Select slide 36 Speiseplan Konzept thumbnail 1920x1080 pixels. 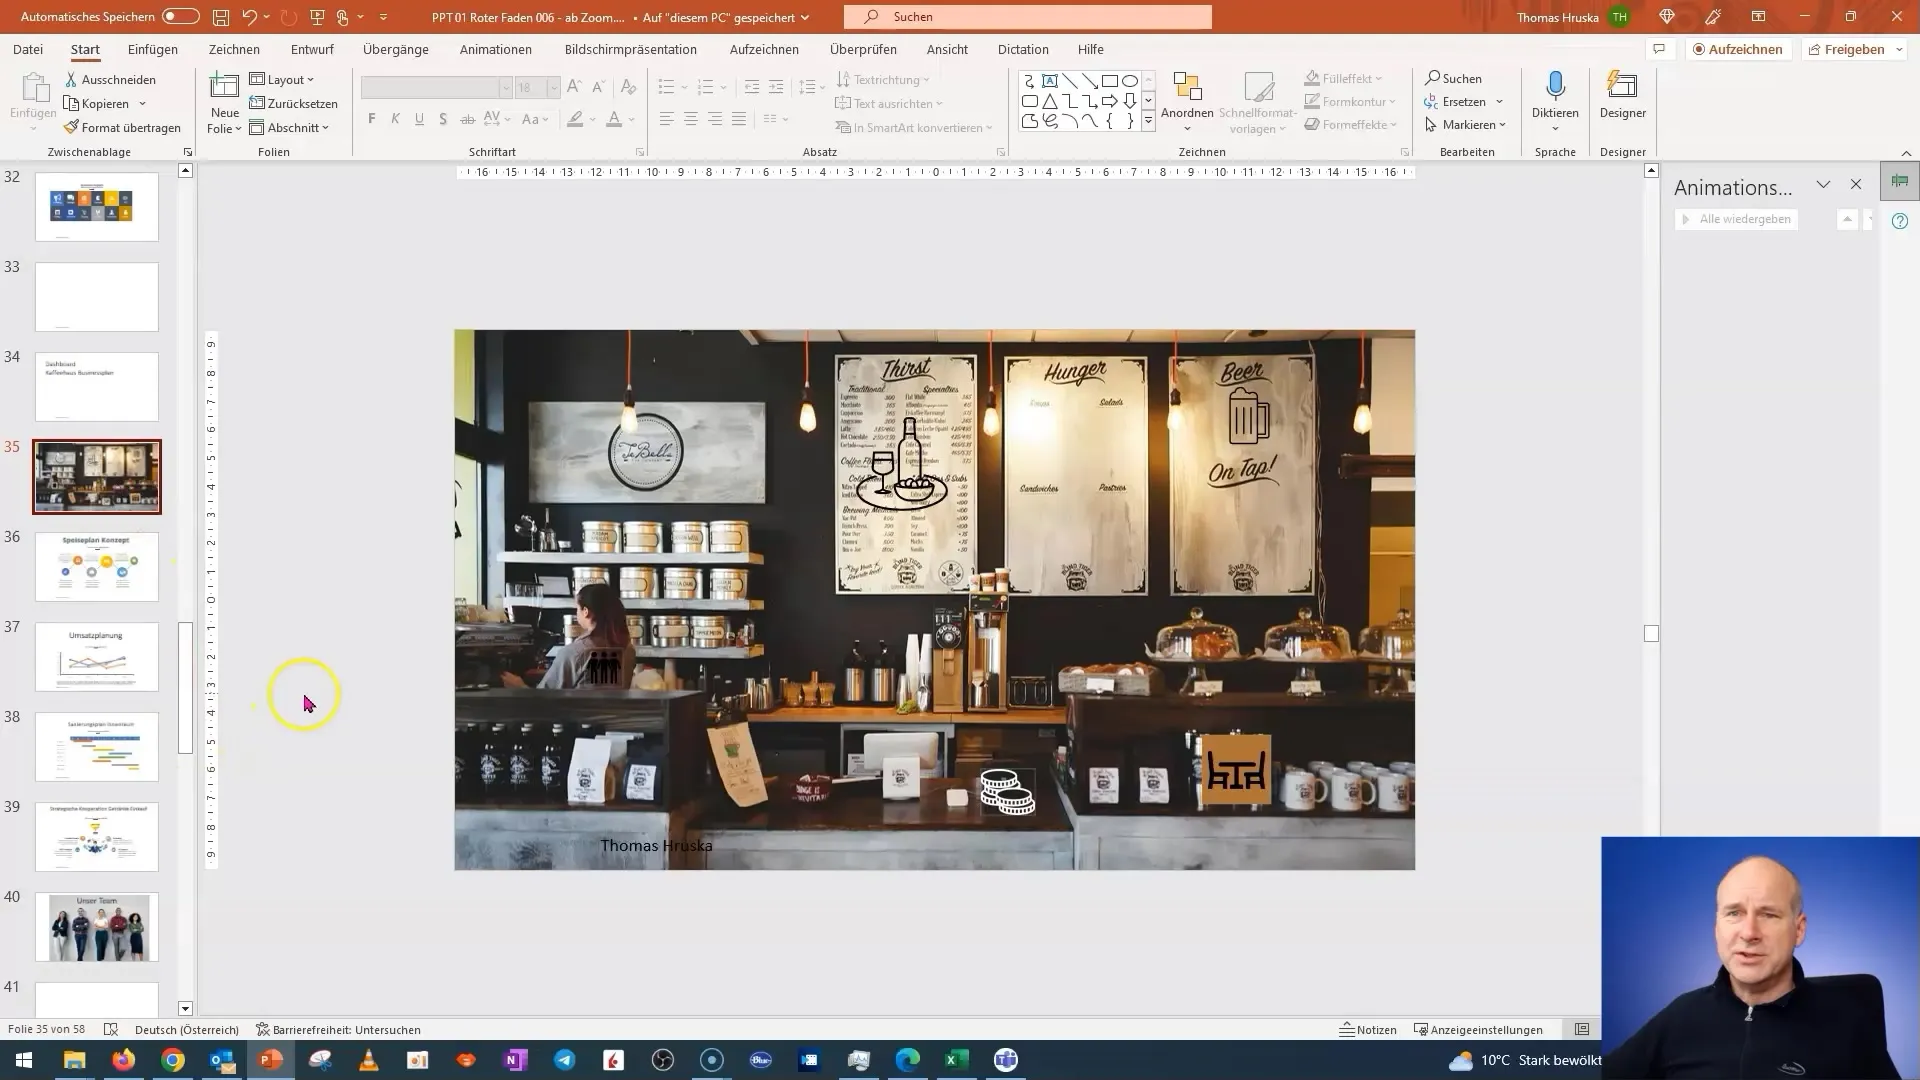[x=97, y=567]
